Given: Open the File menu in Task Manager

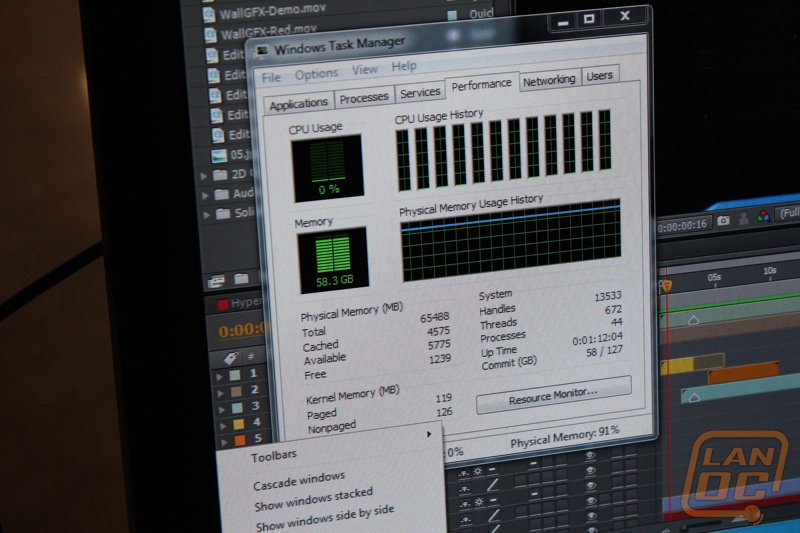Looking at the screenshot, I should (271, 78).
